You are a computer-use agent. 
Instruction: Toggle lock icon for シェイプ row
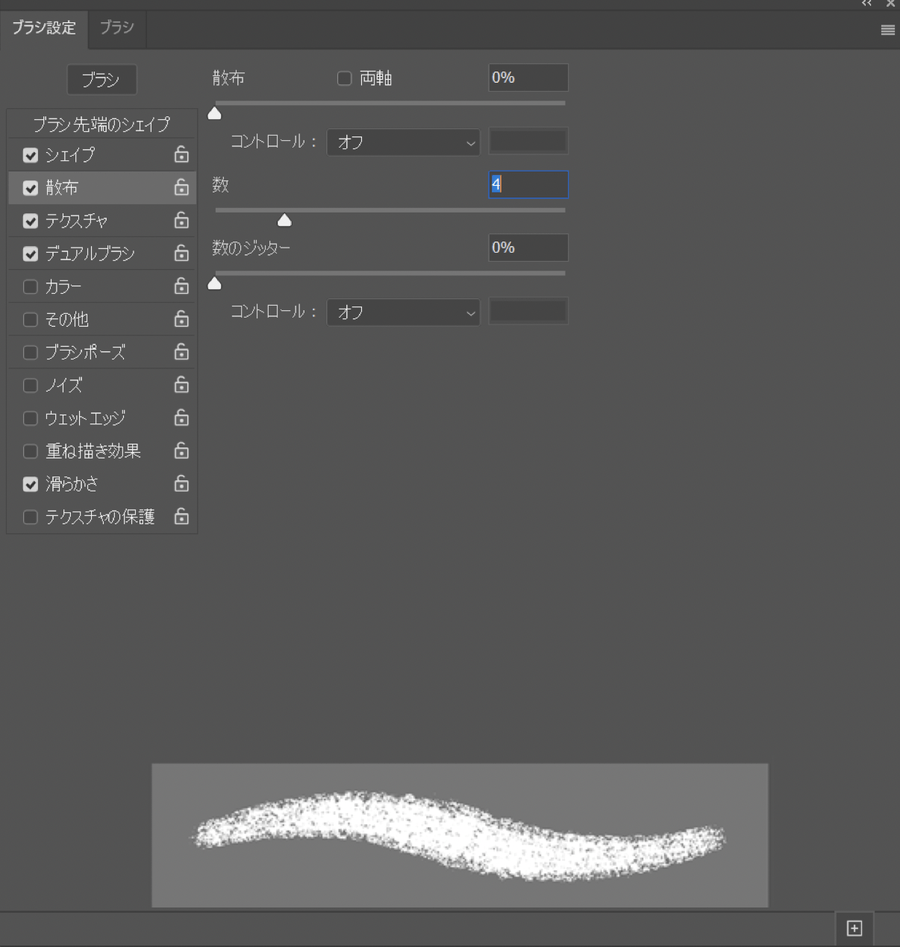181,155
